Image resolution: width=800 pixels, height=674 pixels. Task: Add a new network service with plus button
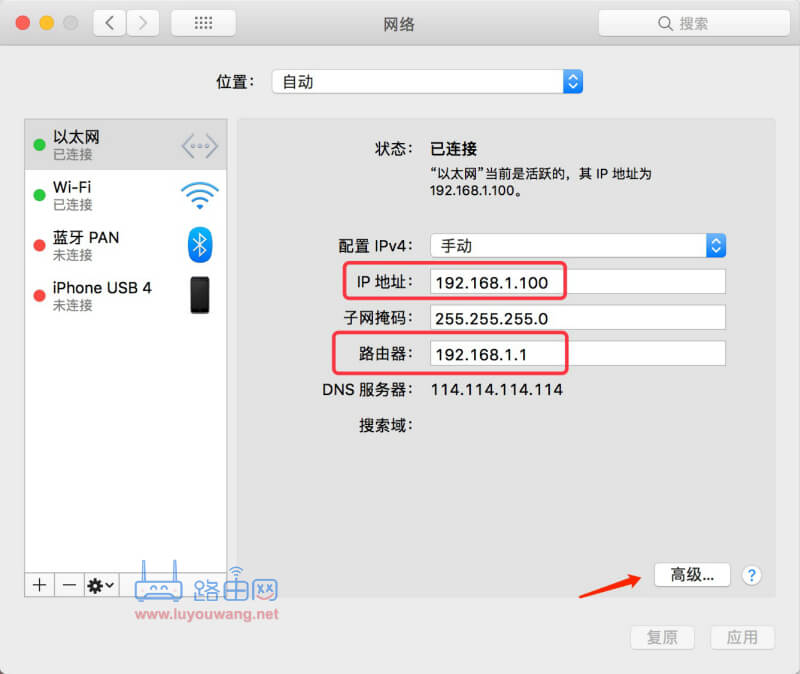(x=39, y=585)
